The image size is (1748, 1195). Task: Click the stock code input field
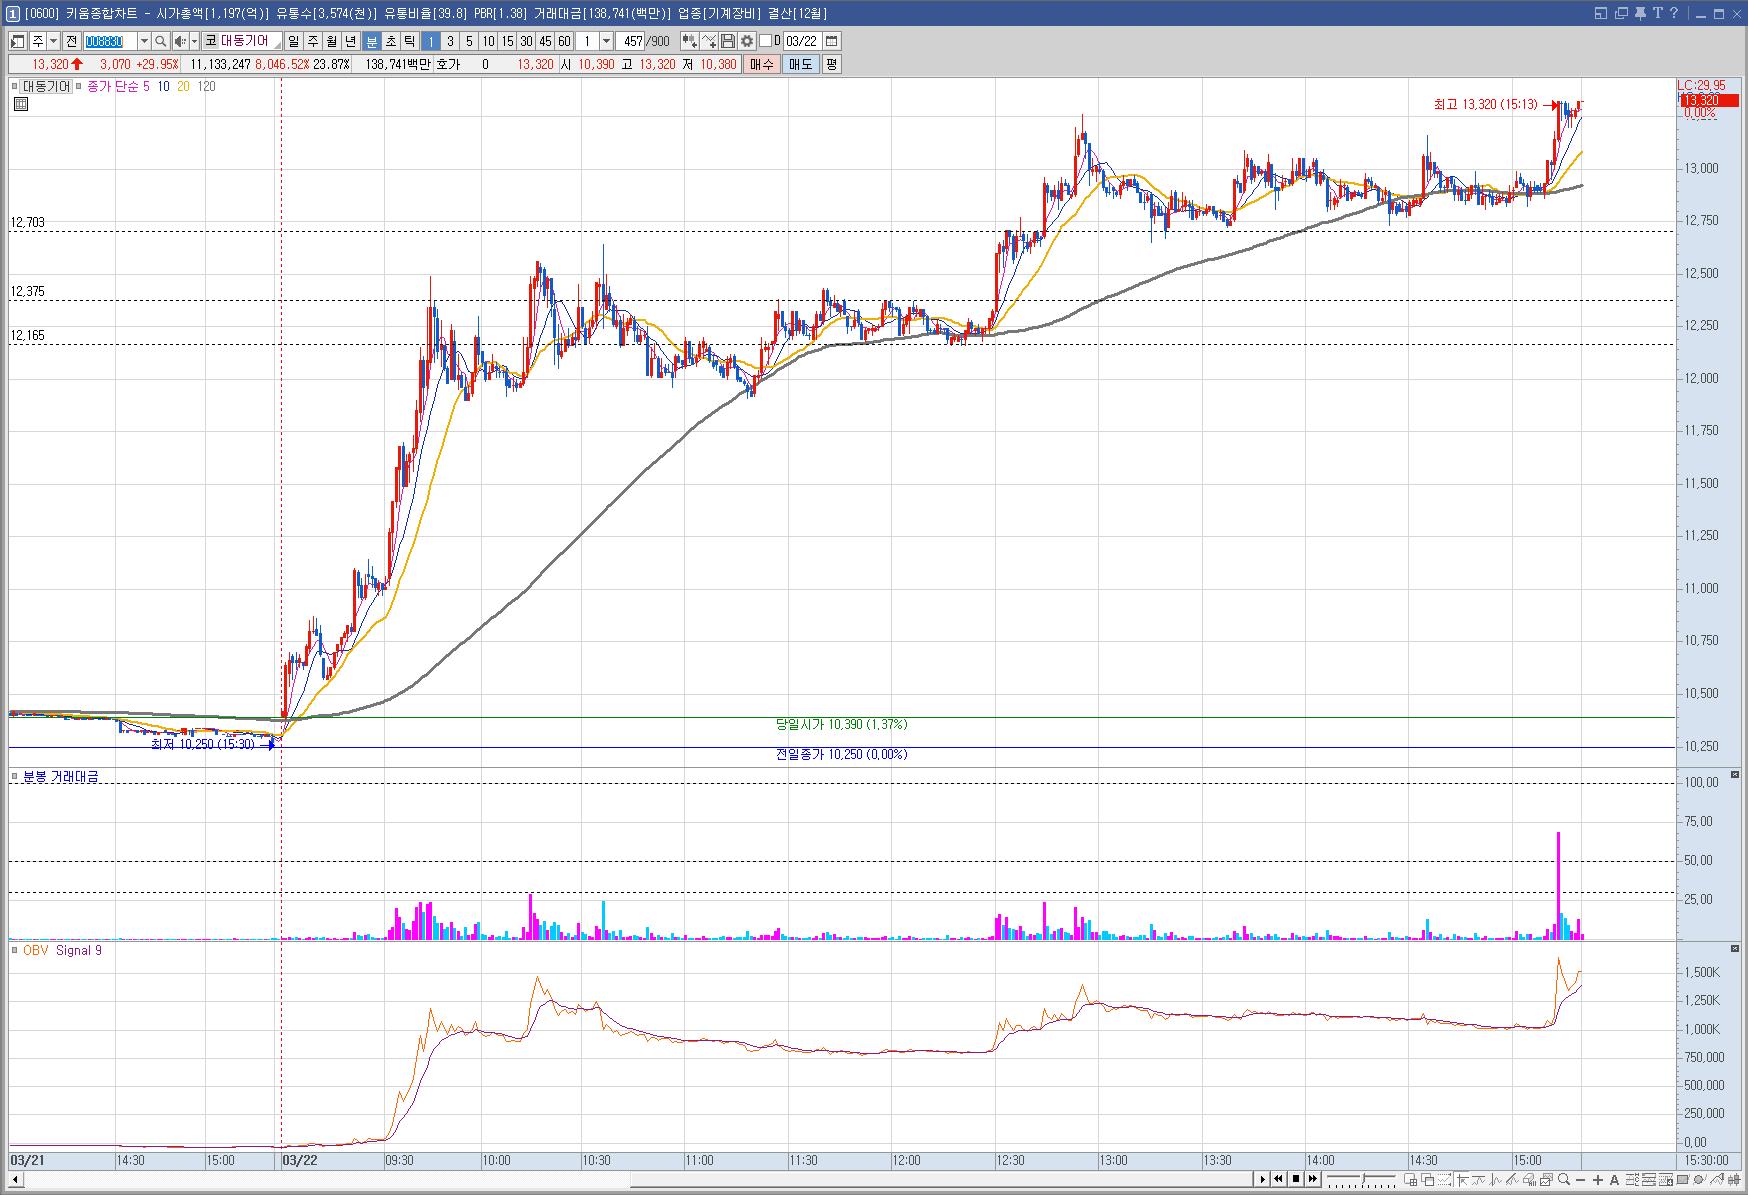click(109, 41)
